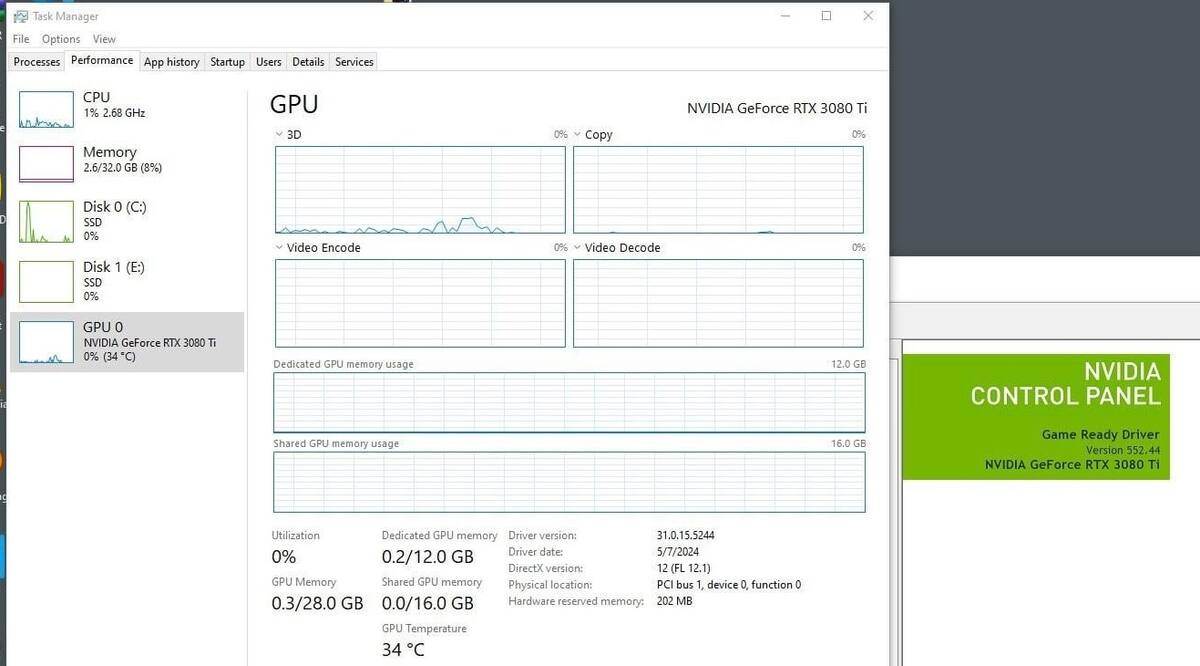Open the Options menu
The width and height of the screenshot is (1200, 666).
[x=61, y=39]
